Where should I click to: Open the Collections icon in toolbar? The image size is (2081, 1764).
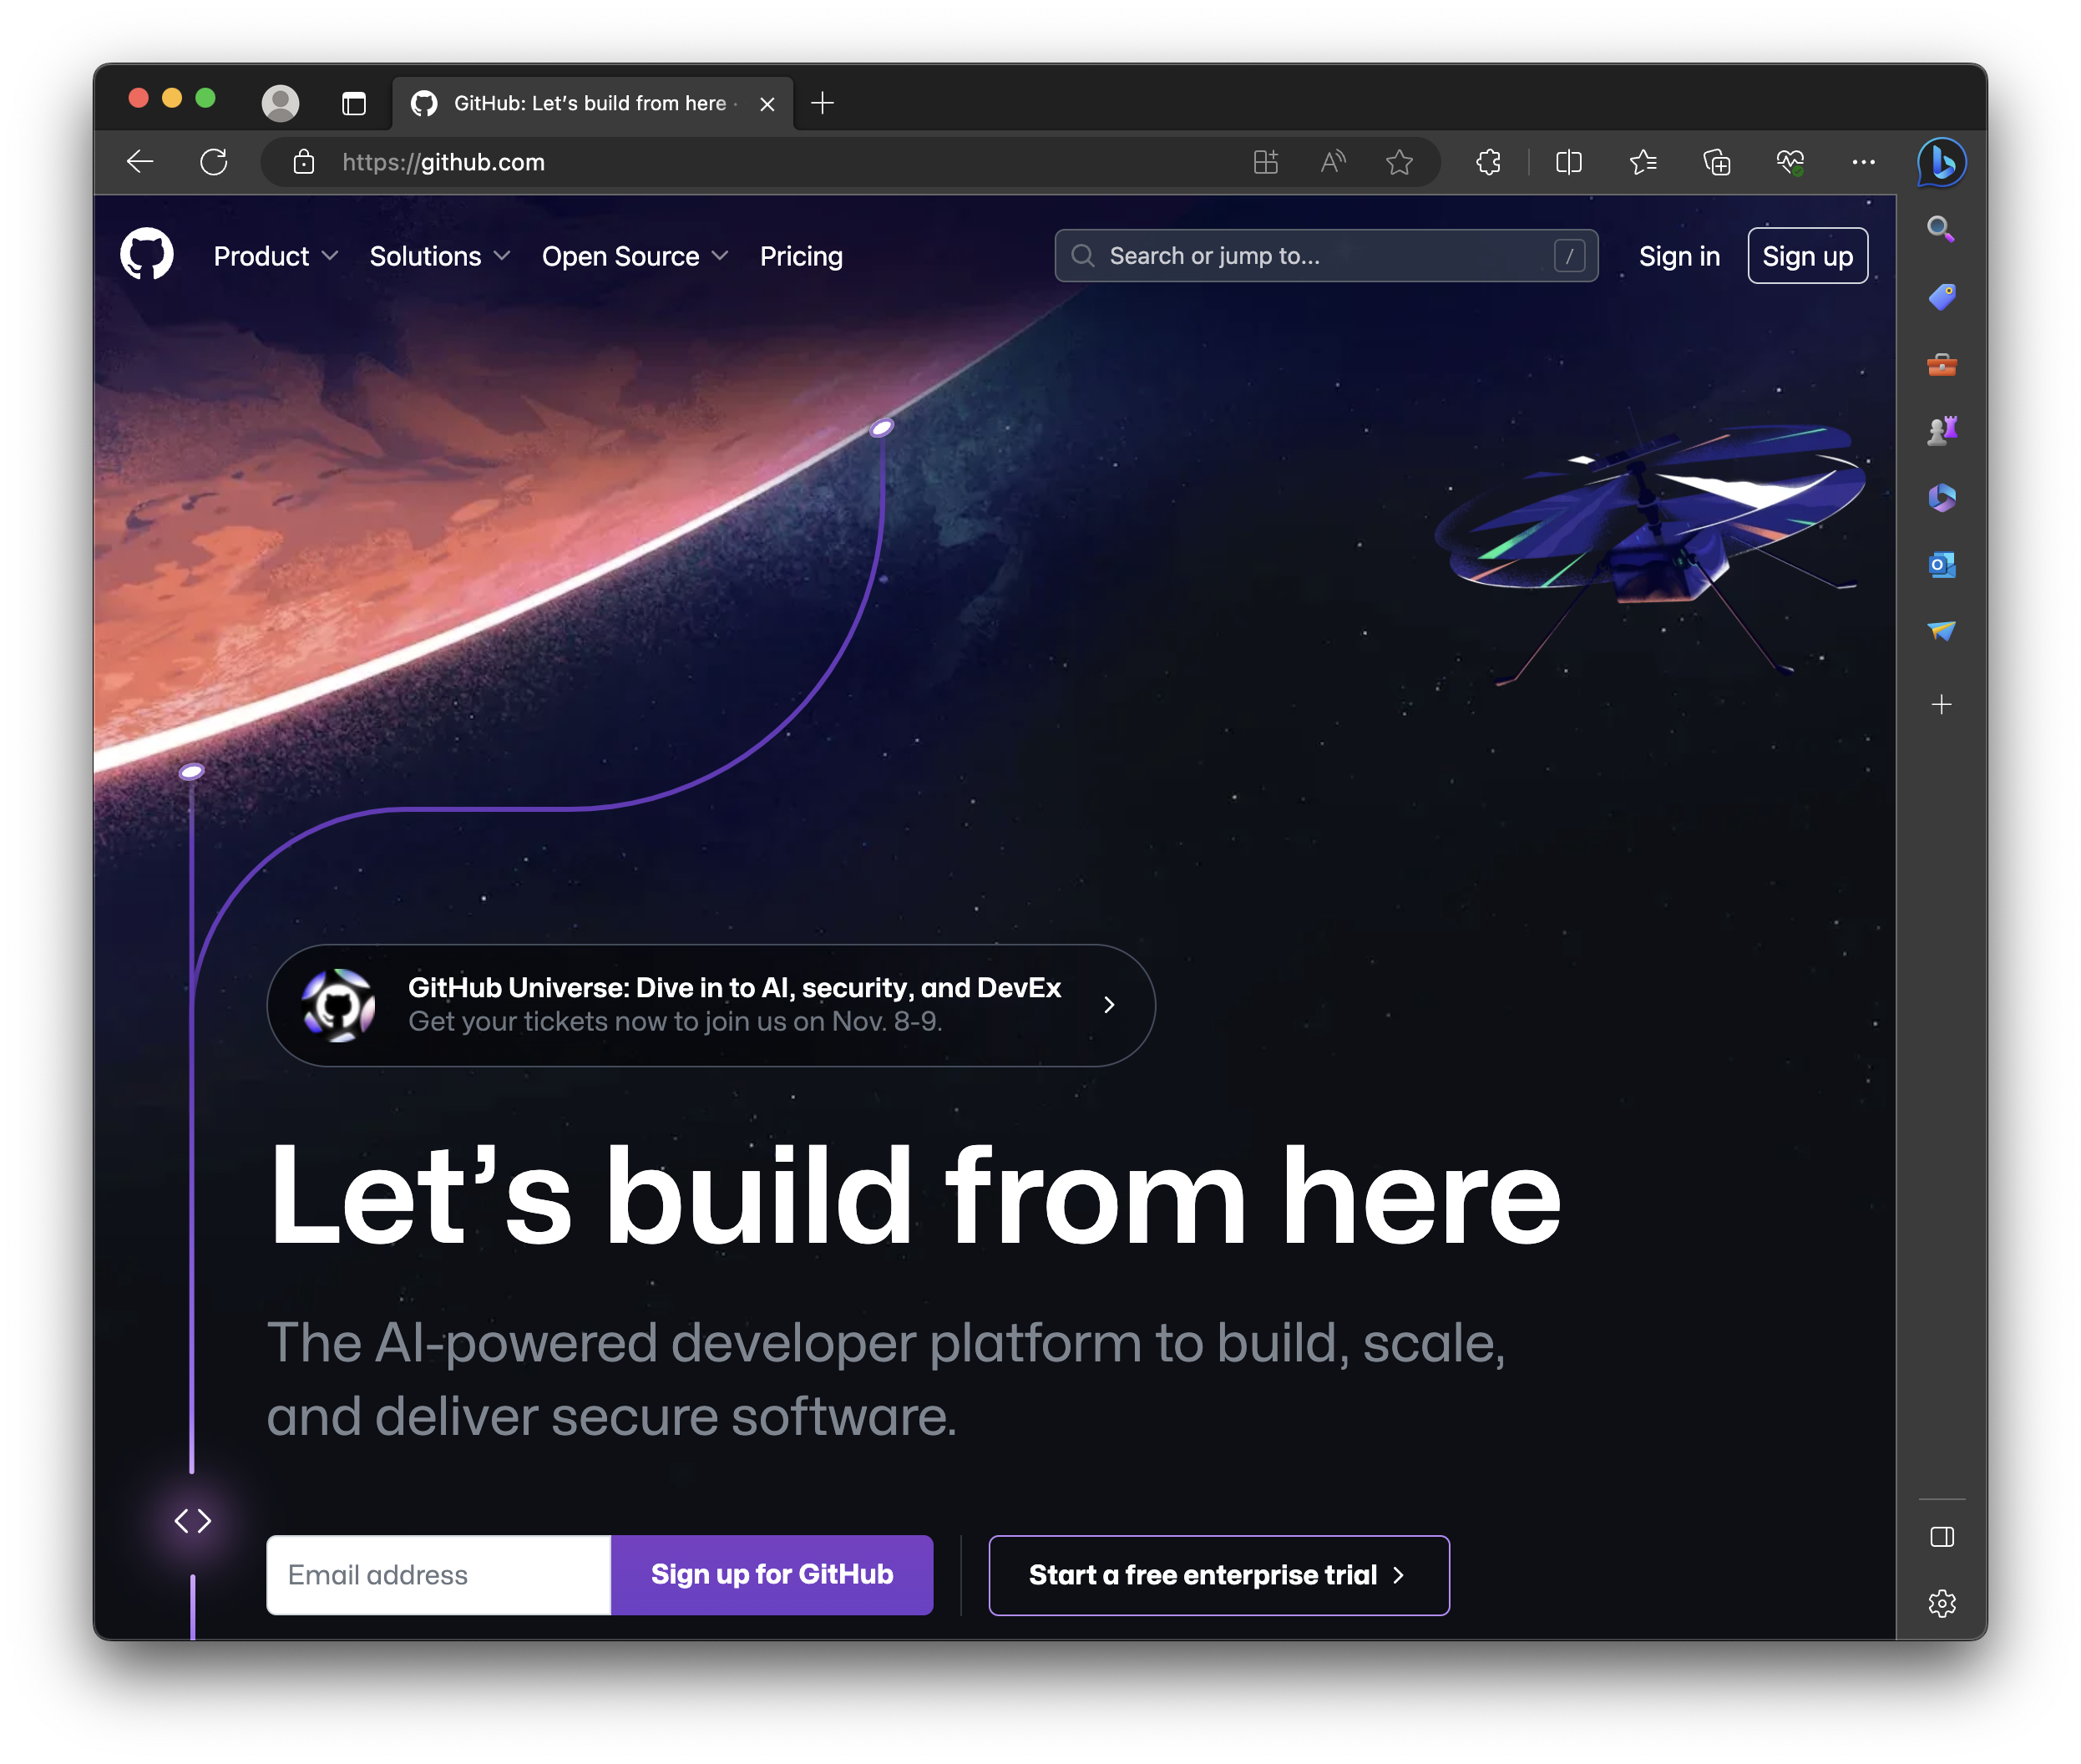[1716, 162]
